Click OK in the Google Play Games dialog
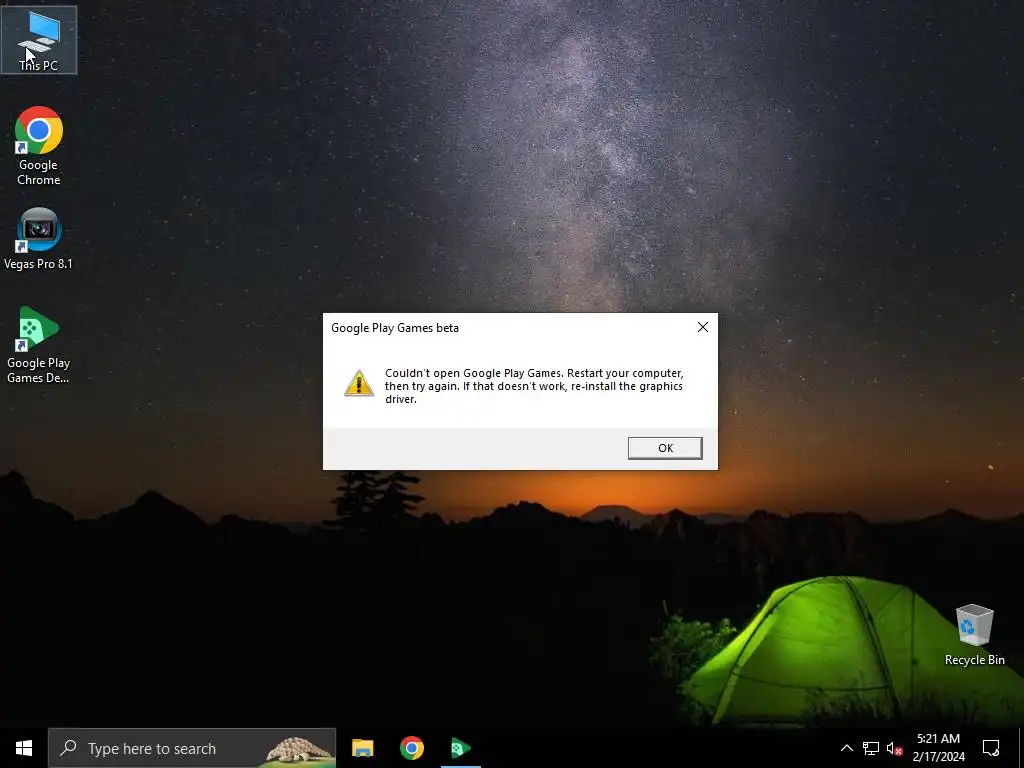 [x=665, y=448]
